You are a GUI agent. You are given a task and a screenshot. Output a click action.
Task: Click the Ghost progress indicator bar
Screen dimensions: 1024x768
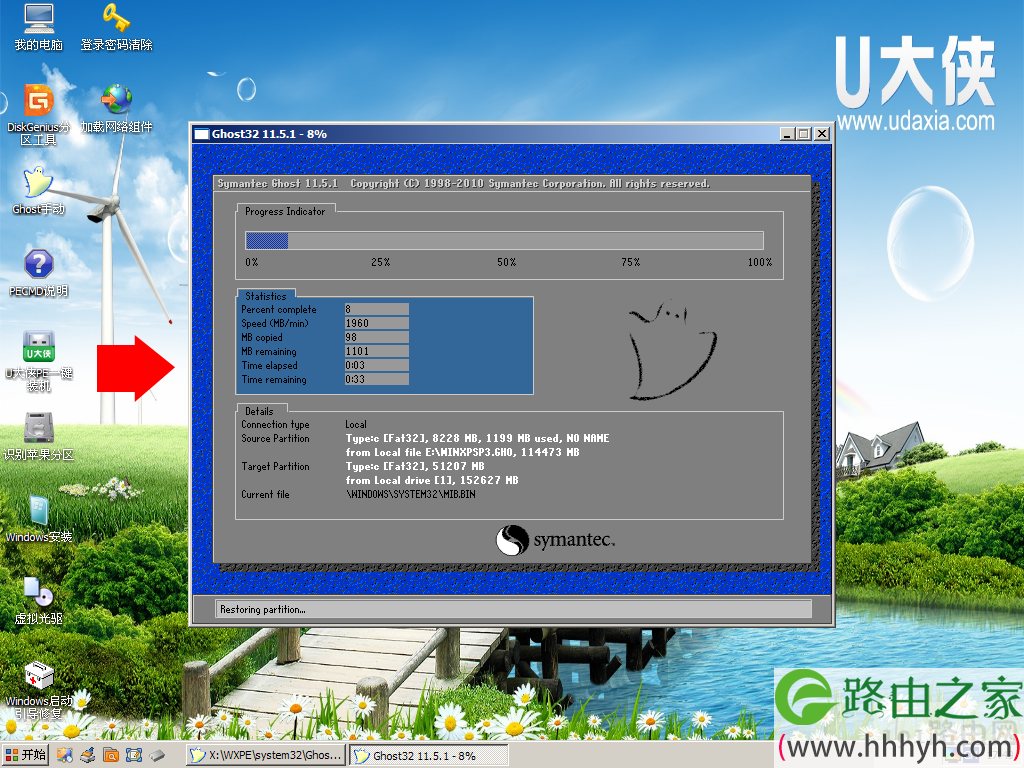tap(504, 240)
